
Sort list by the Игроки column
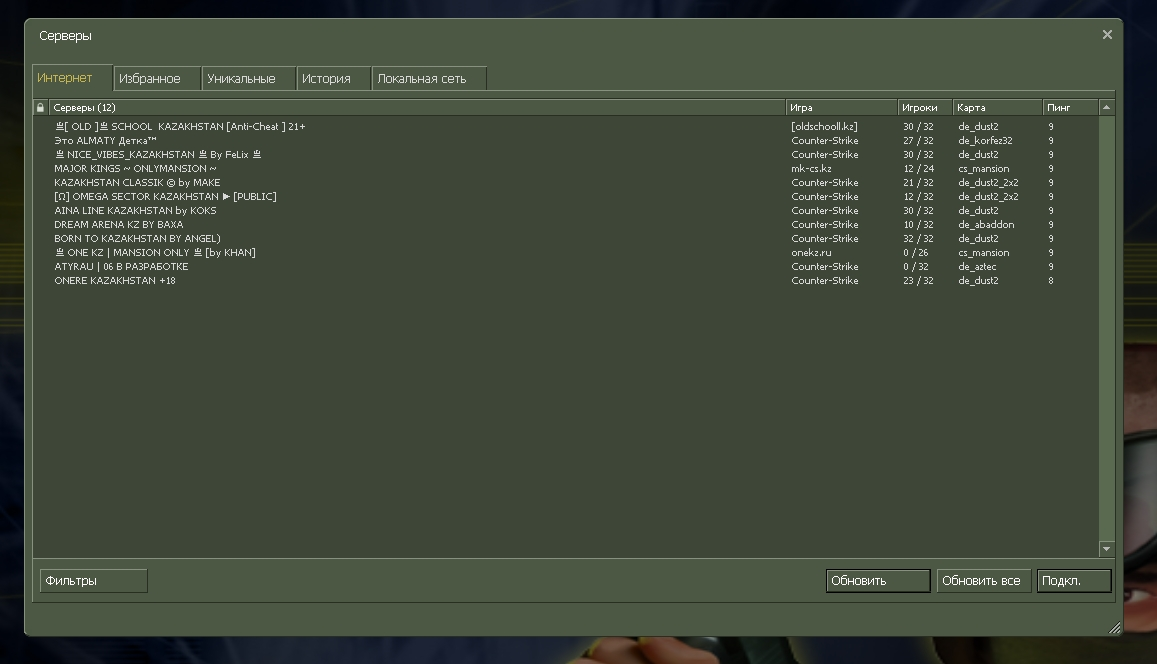pos(924,107)
